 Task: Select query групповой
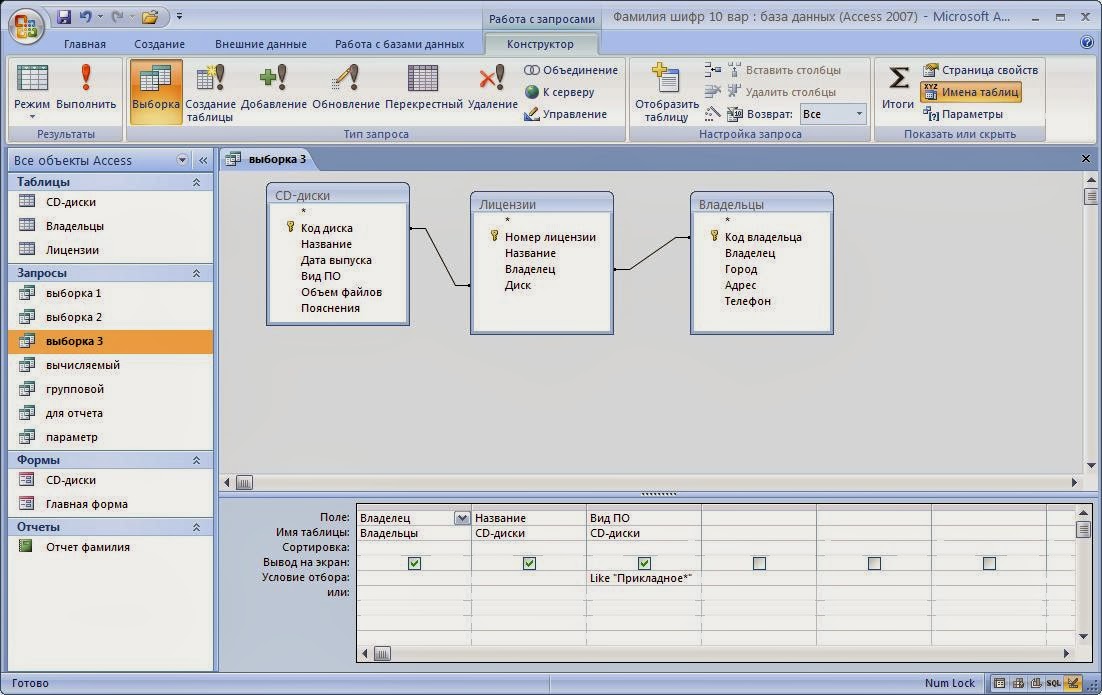pos(110,389)
